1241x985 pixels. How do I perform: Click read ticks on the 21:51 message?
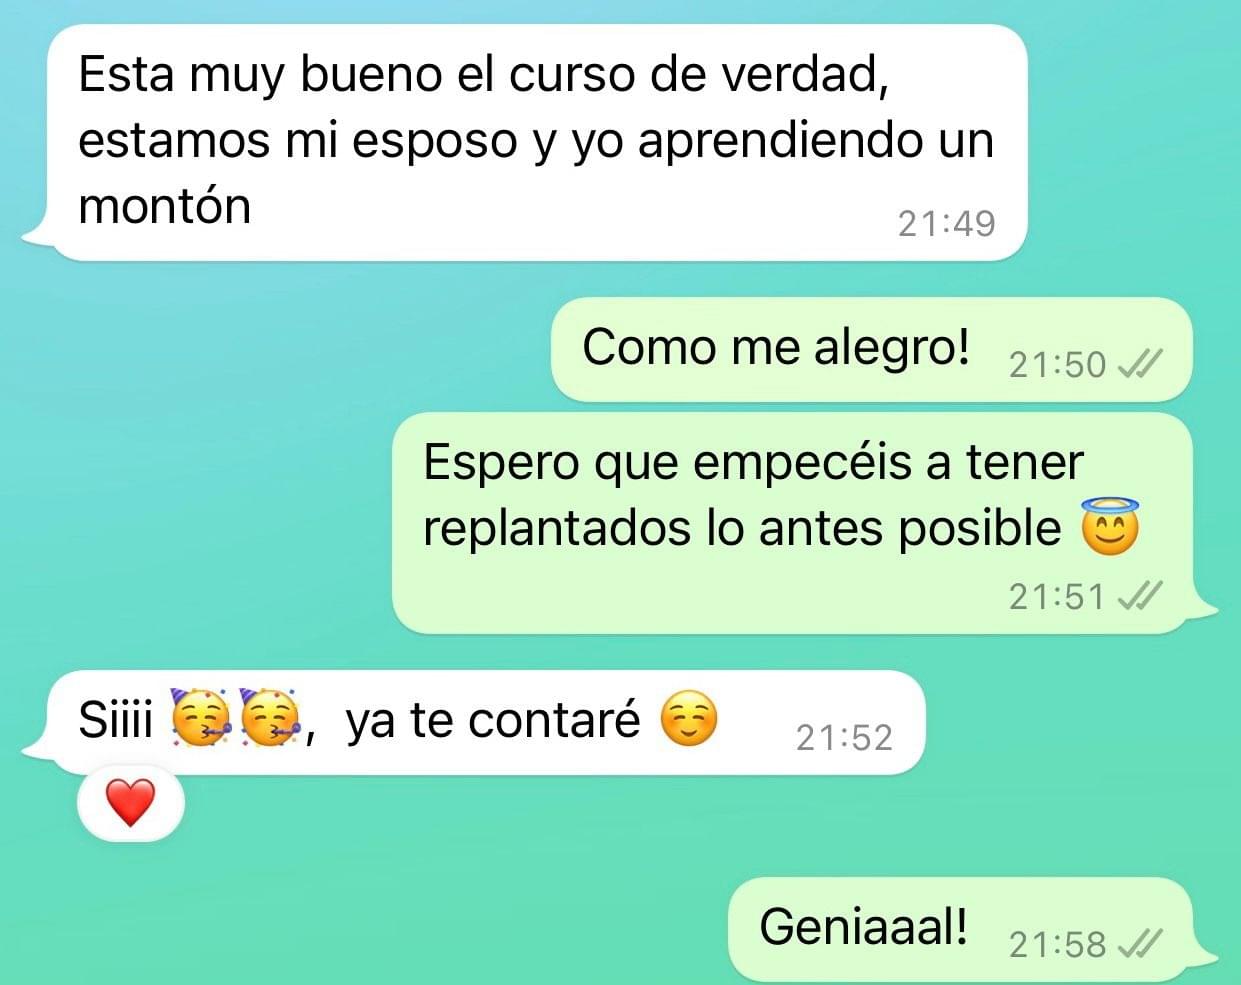tap(1139, 597)
